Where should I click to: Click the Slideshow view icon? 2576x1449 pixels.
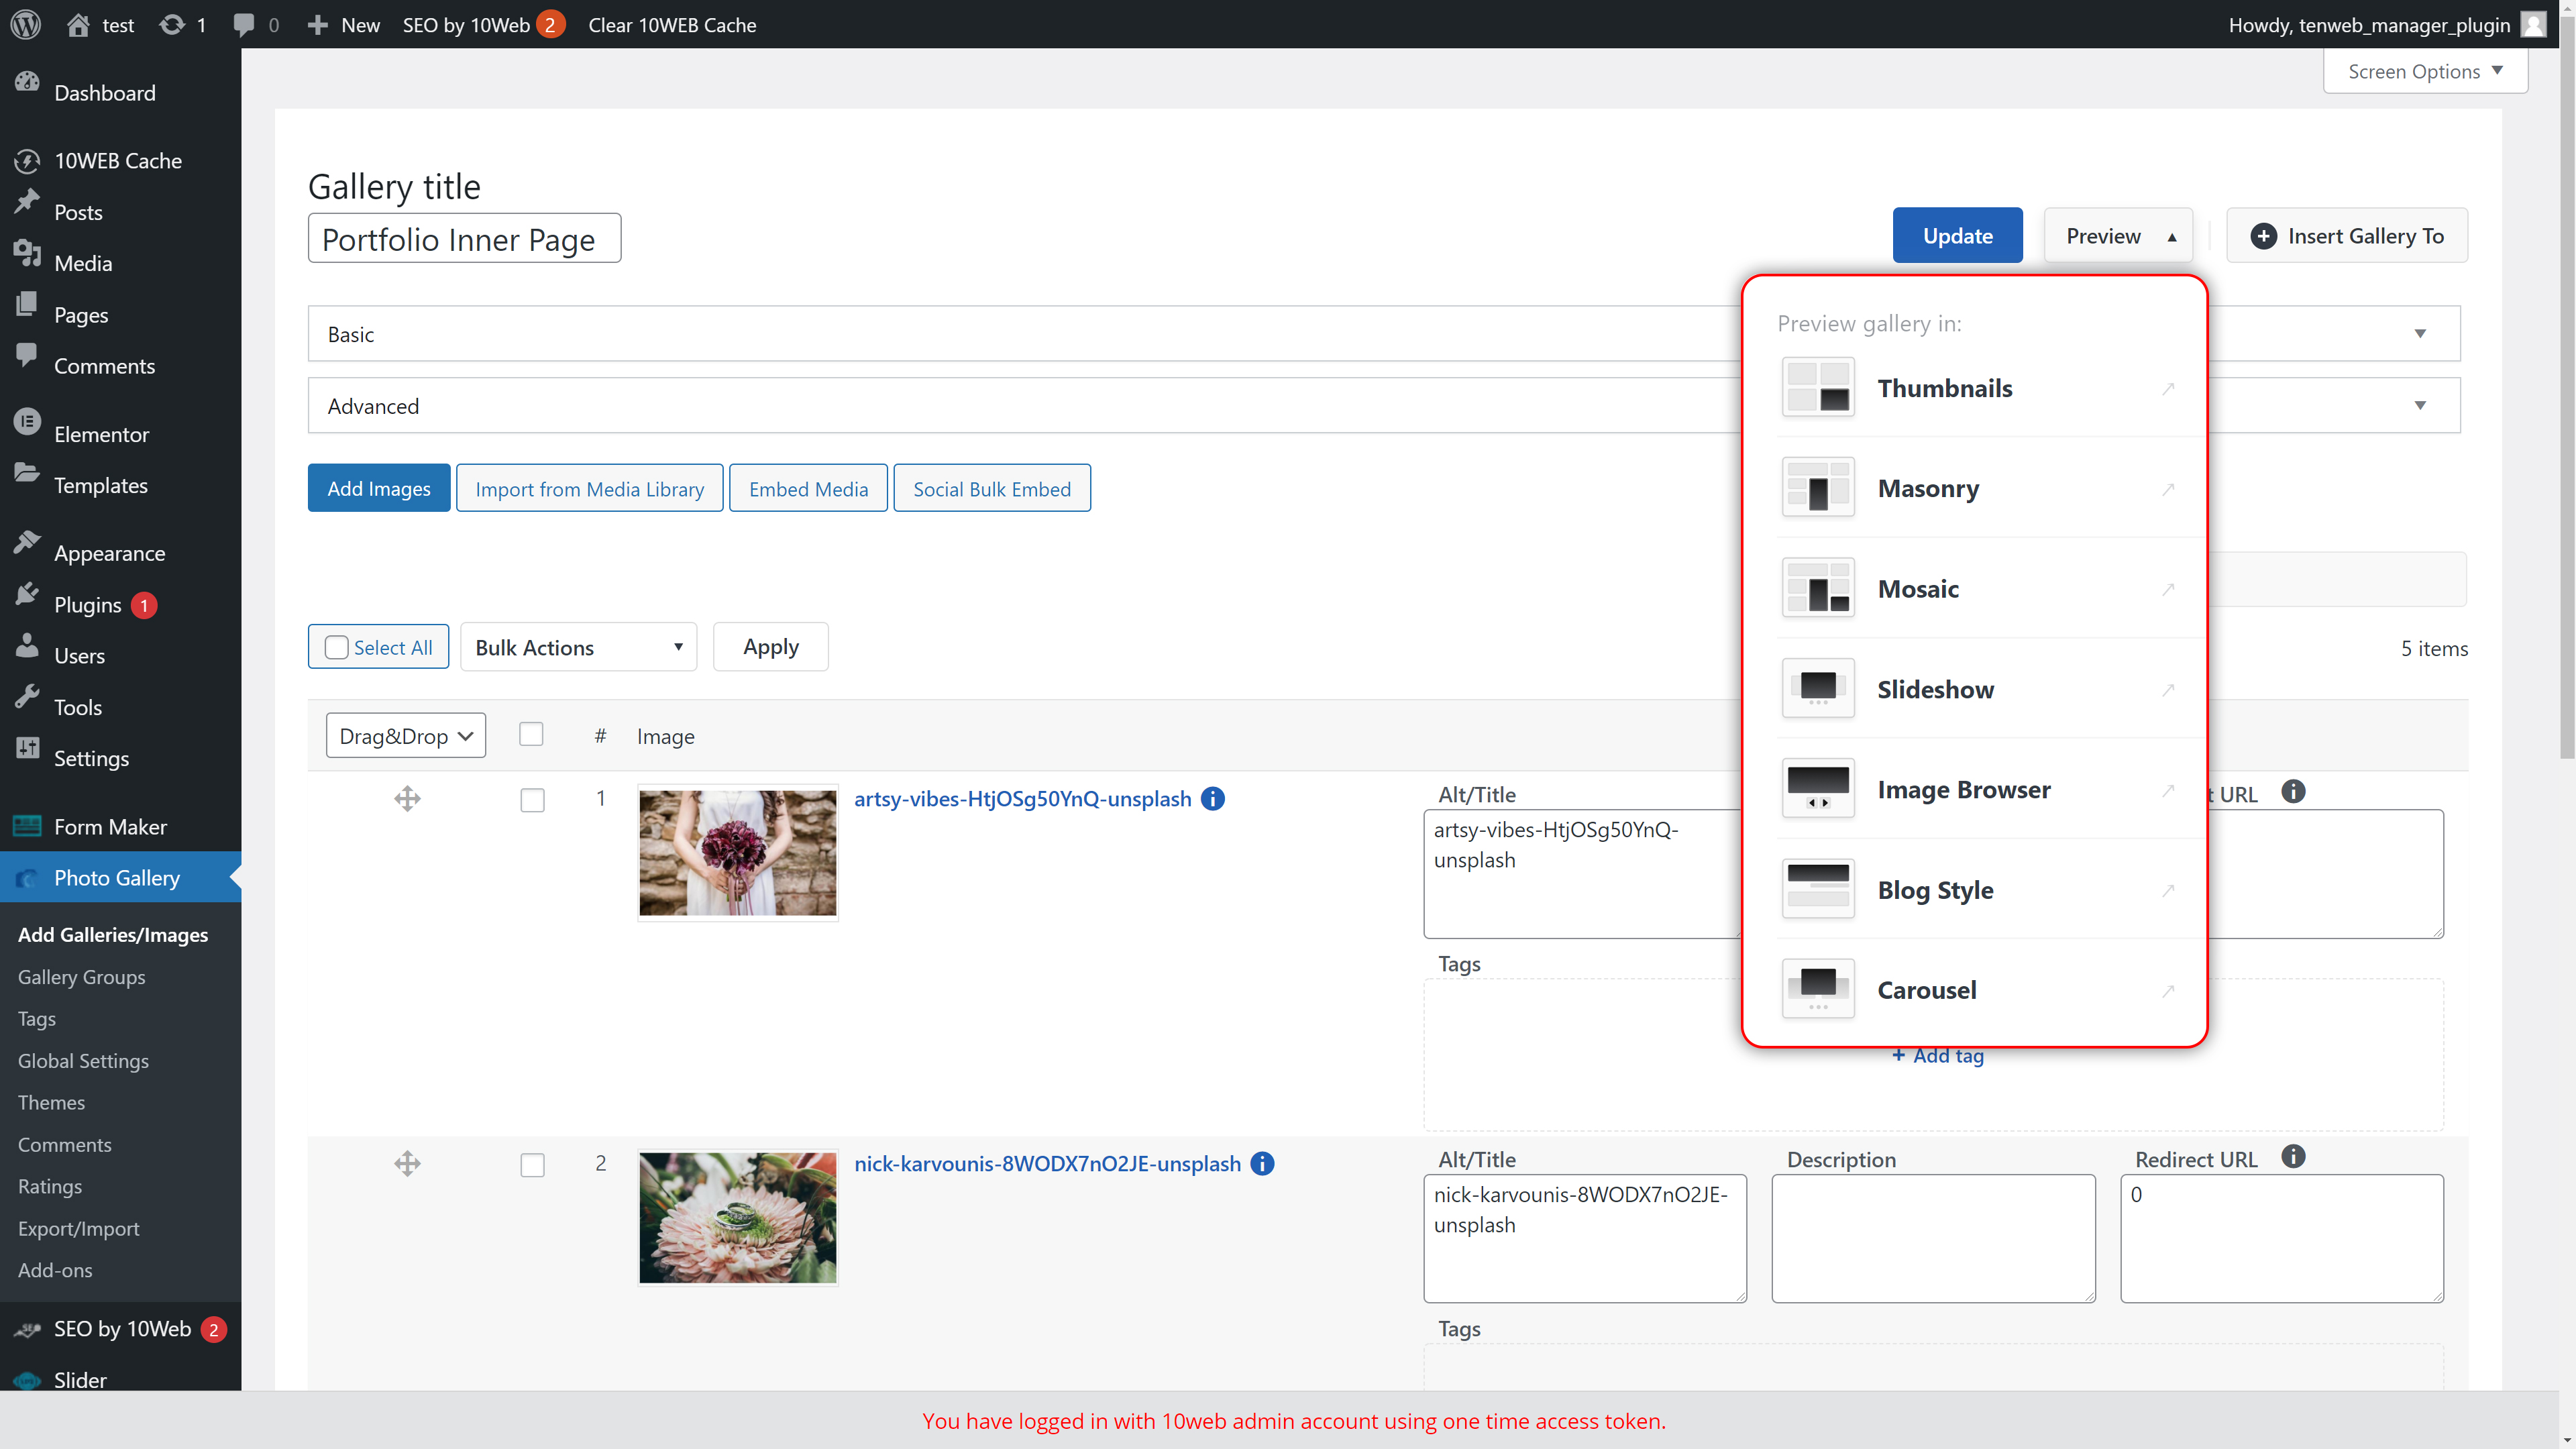(x=1818, y=688)
